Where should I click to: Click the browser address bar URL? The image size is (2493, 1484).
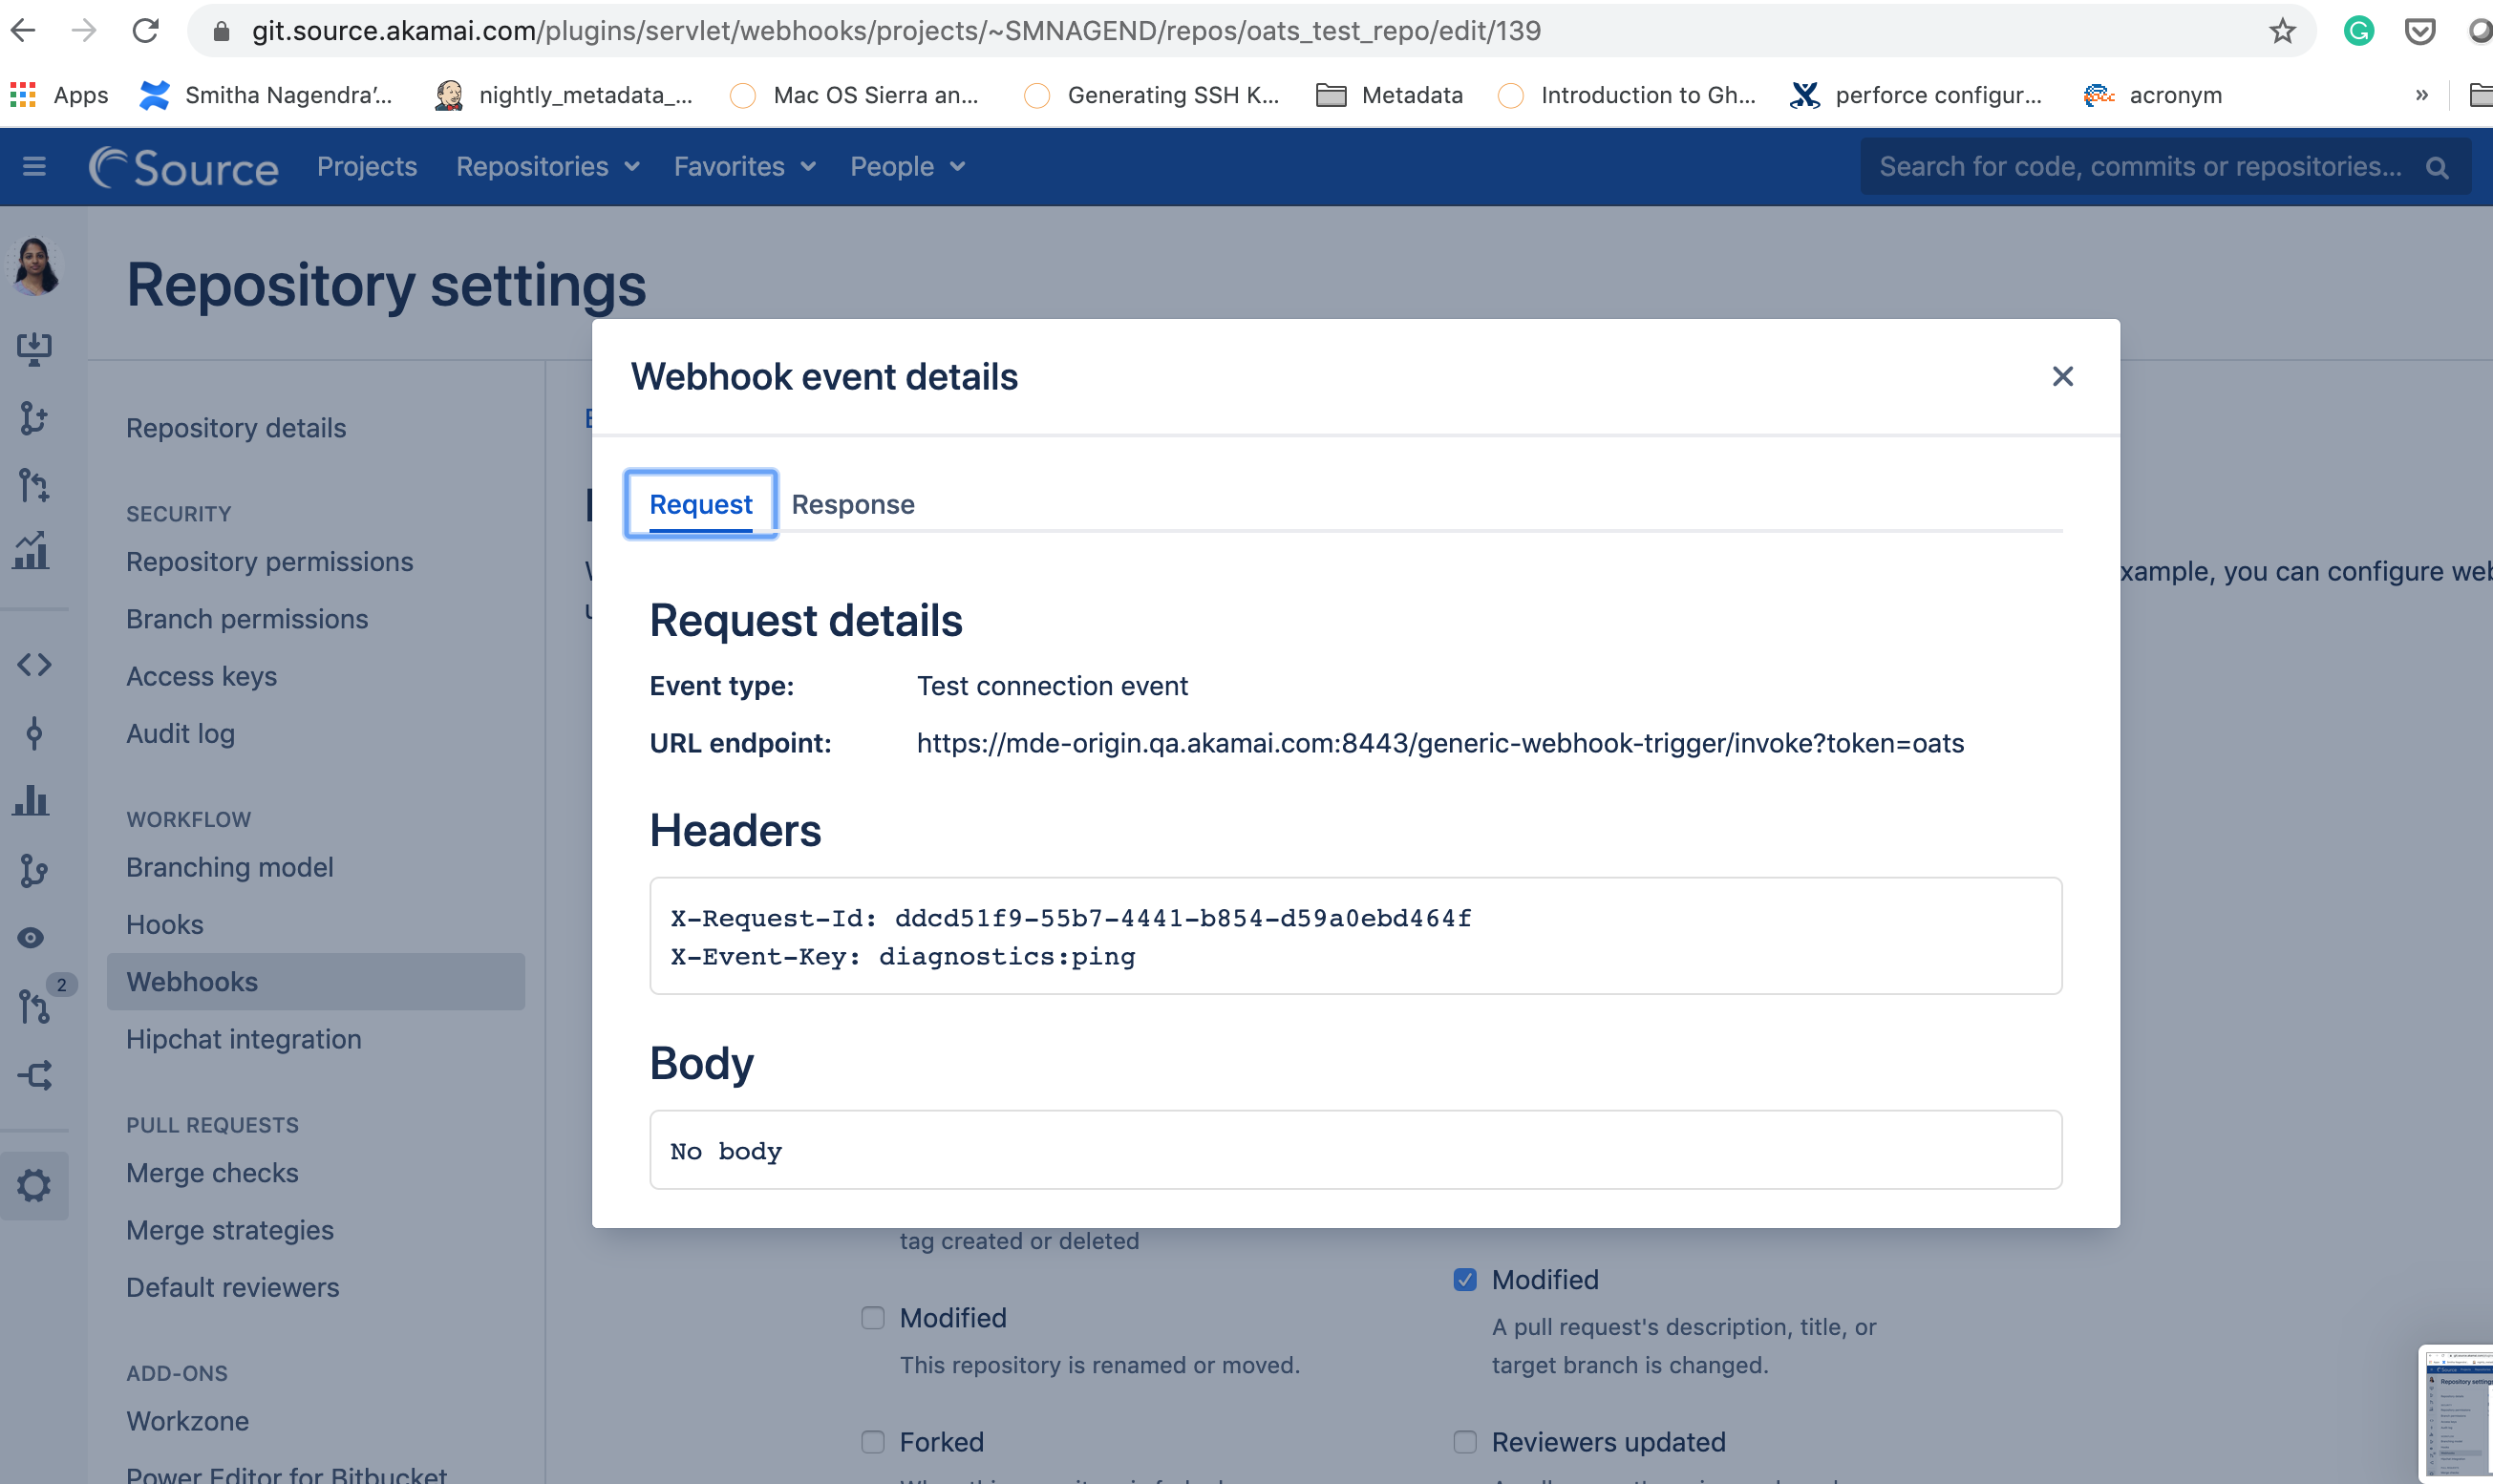[x=895, y=31]
